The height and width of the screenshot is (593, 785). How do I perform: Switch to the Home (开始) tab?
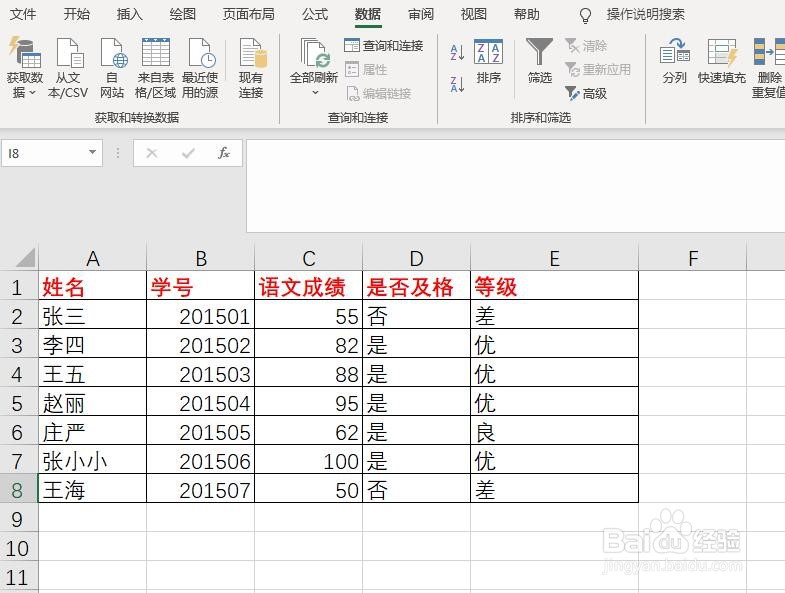coord(77,14)
